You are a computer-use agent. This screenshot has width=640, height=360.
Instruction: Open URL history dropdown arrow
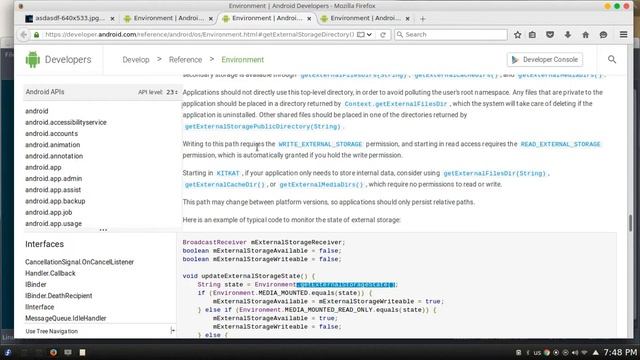(369, 35)
